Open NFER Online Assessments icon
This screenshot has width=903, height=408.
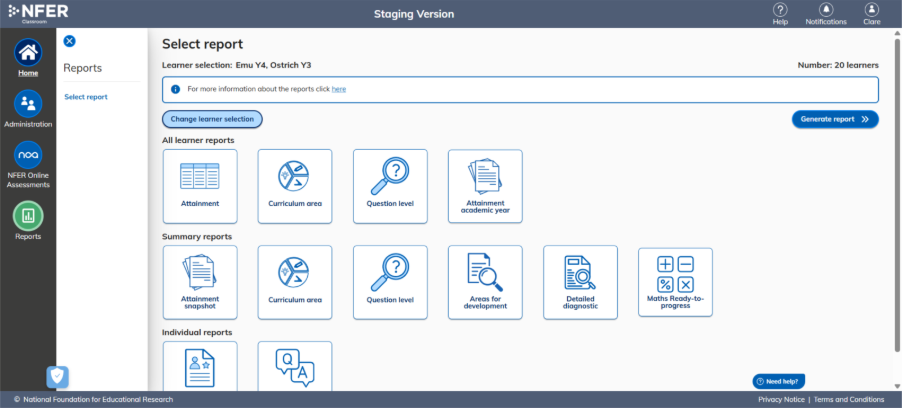click(x=28, y=155)
